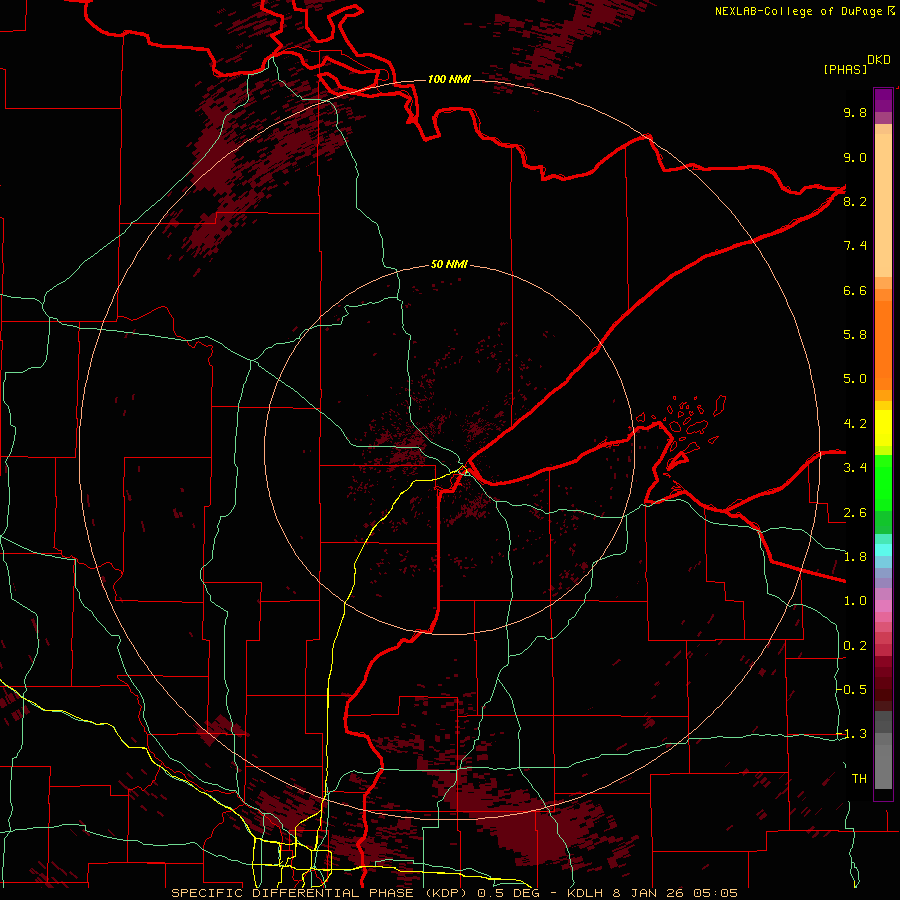This screenshot has width=900, height=900.
Task: Click the 3.4 scale value
Action: tap(855, 468)
